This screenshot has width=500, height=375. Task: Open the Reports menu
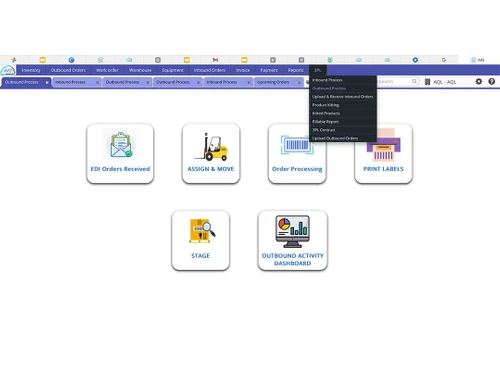[296, 70]
